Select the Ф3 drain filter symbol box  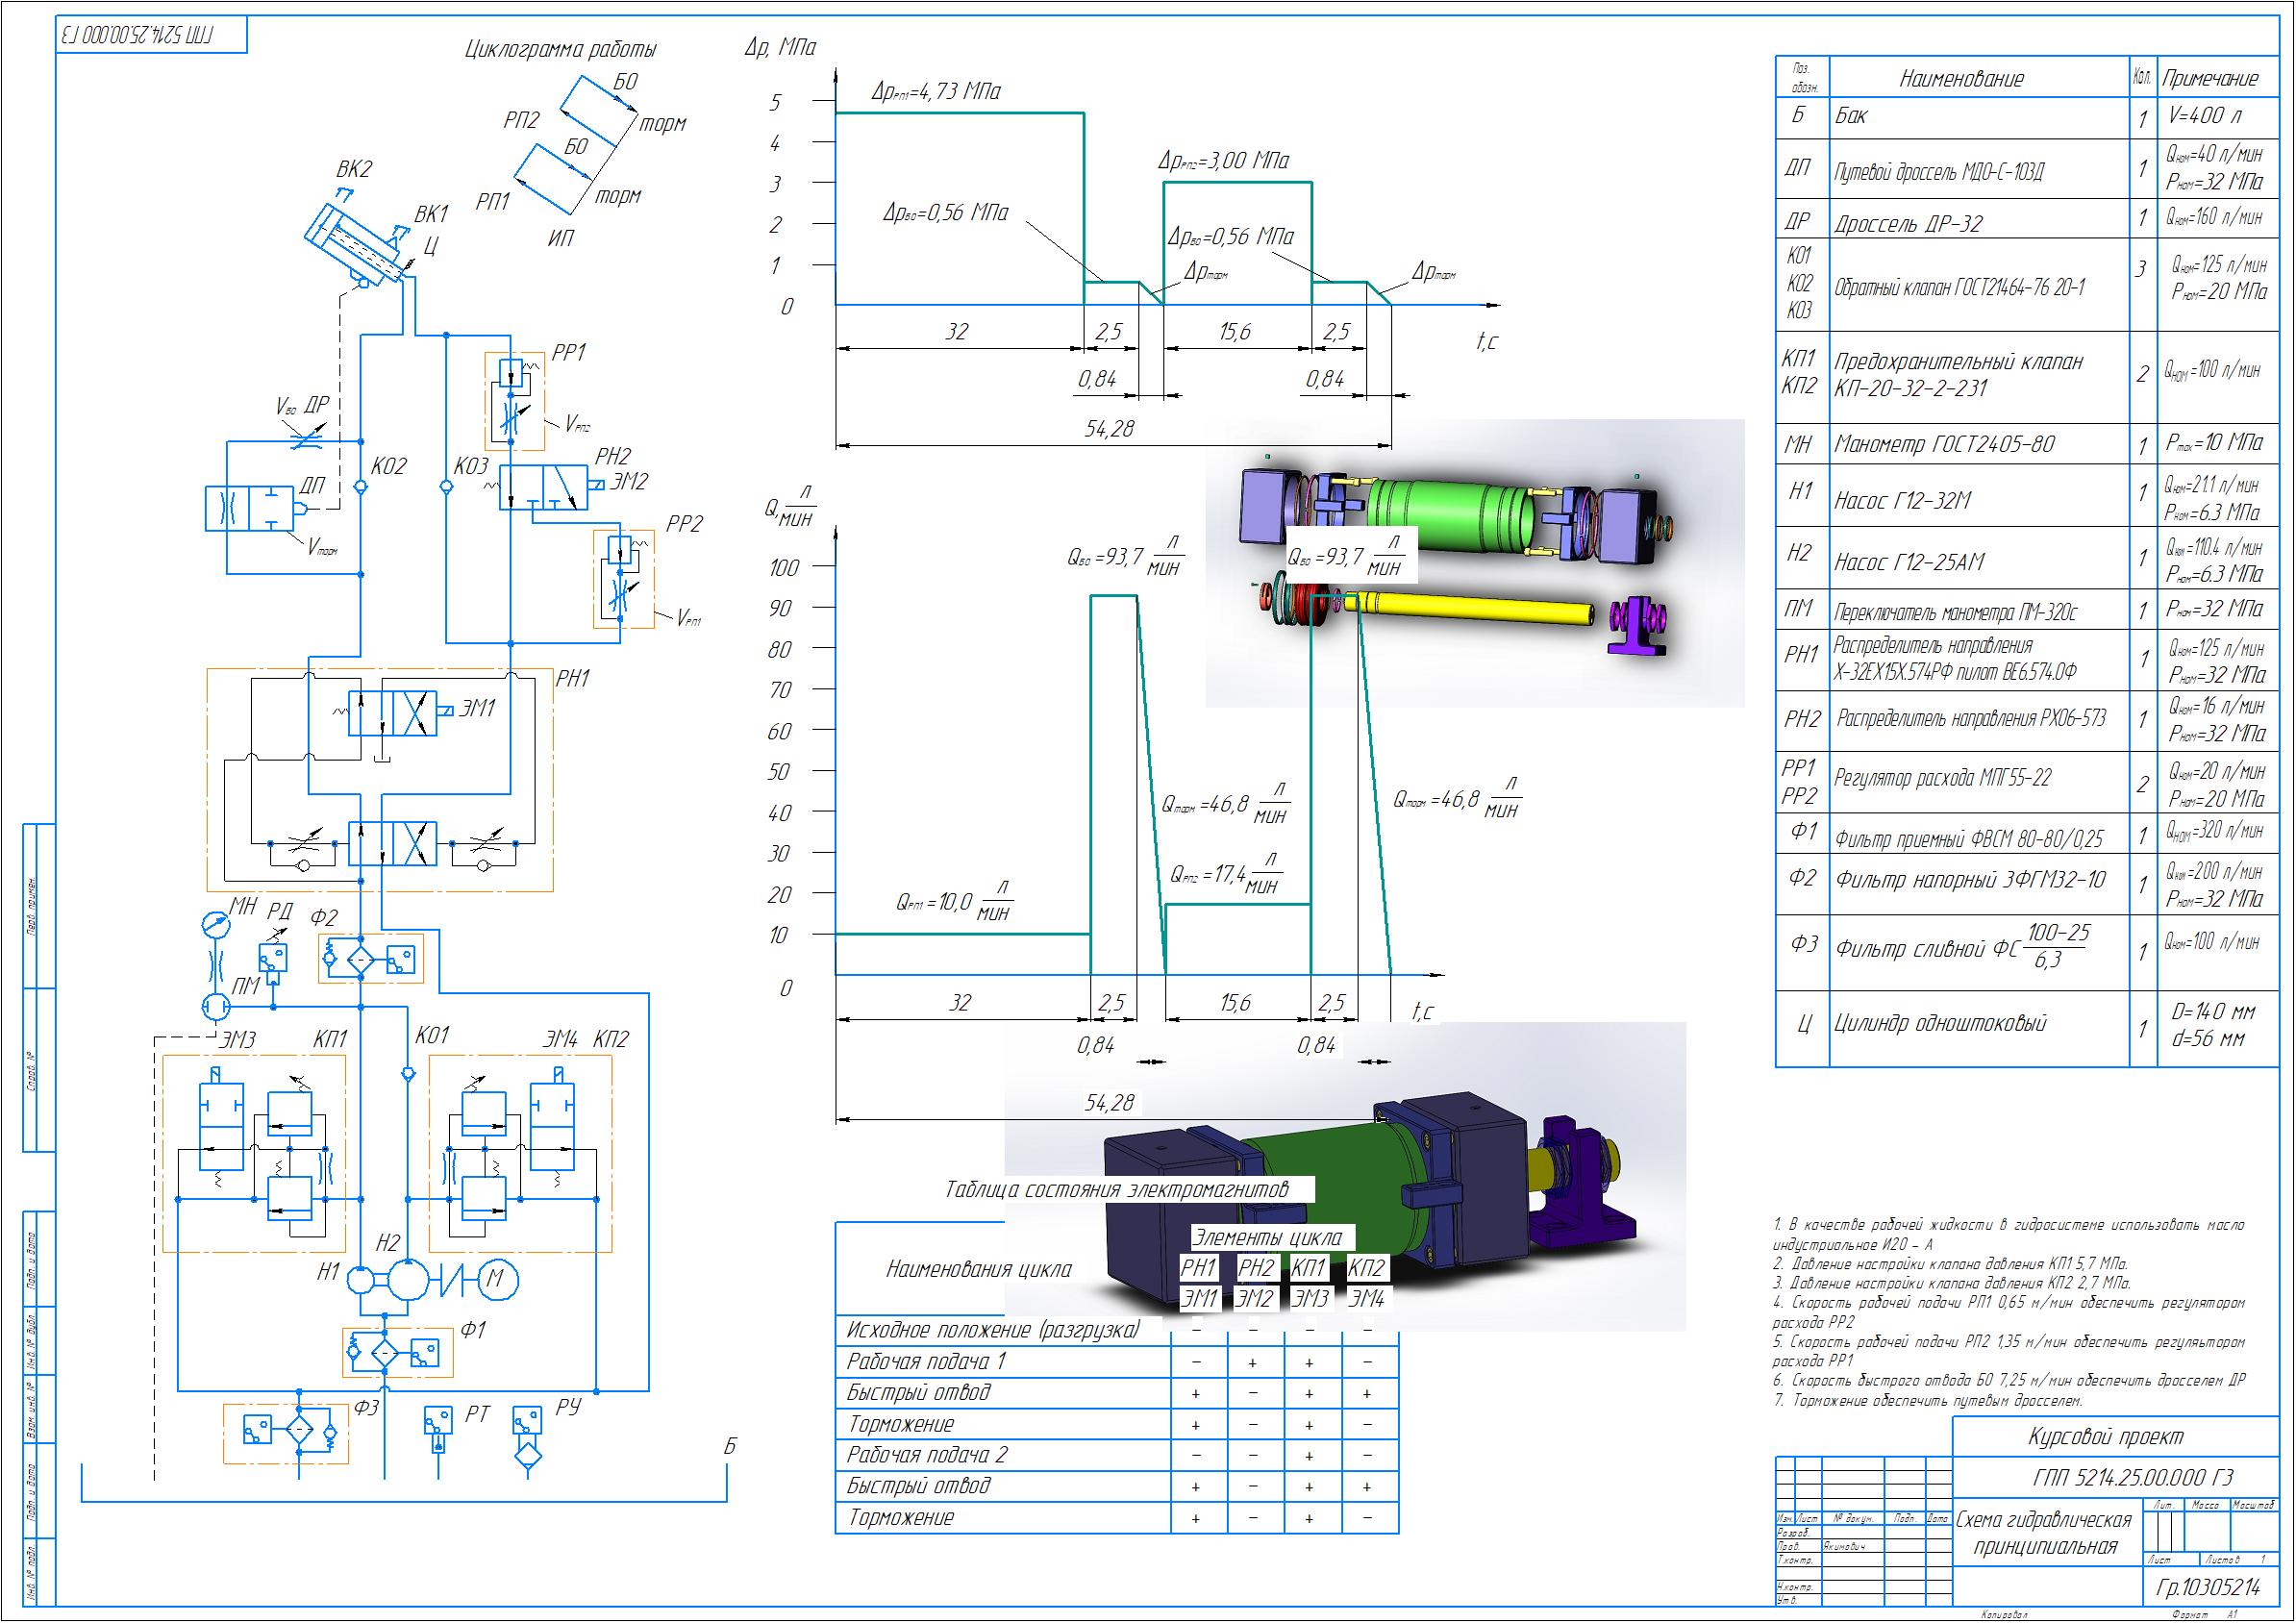coord(286,1433)
